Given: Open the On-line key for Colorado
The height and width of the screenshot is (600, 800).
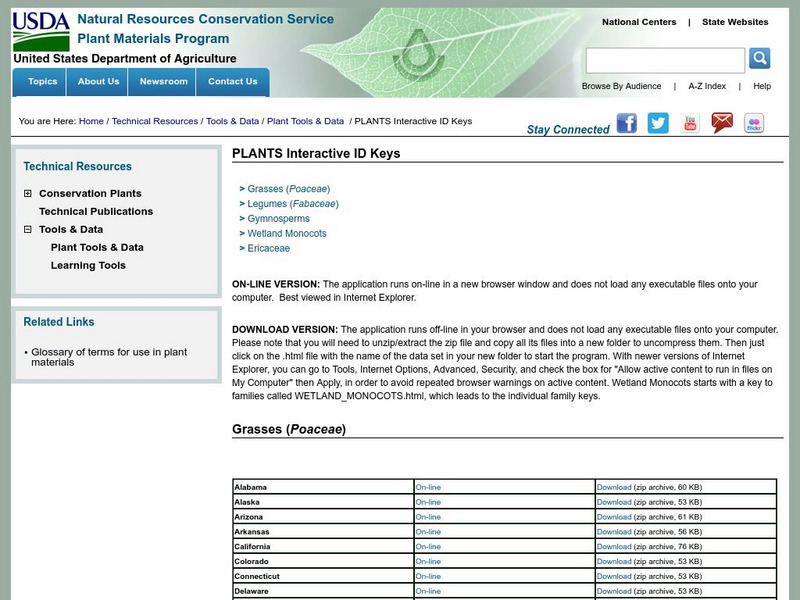Looking at the screenshot, I should [428, 561].
